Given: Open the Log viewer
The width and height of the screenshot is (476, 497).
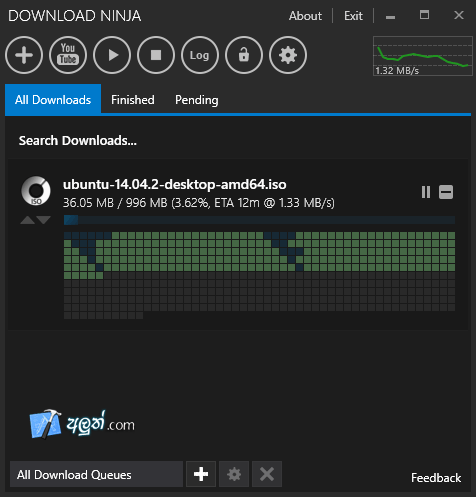Looking at the screenshot, I should [x=200, y=55].
